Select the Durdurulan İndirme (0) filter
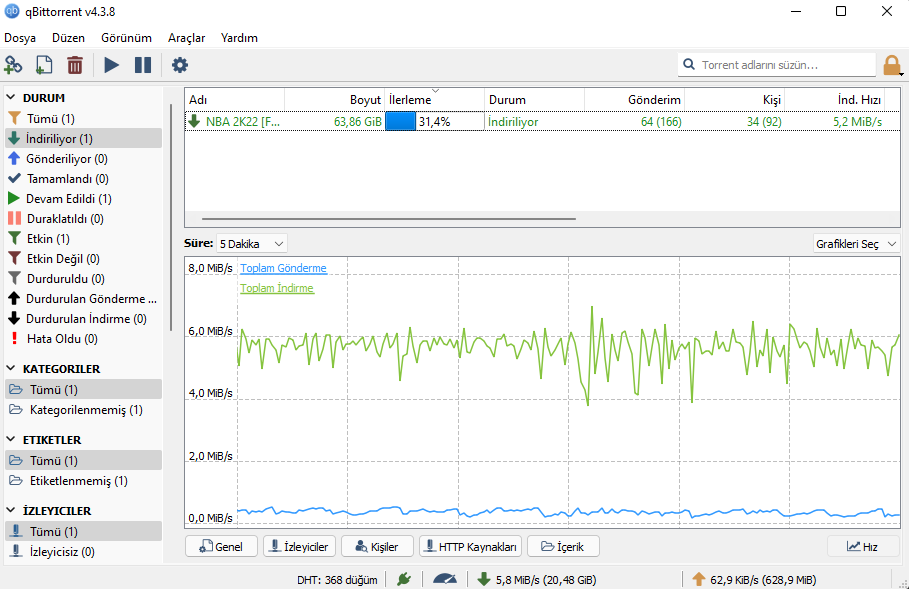The height and width of the screenshot is (589, 909). pos(83,318)
